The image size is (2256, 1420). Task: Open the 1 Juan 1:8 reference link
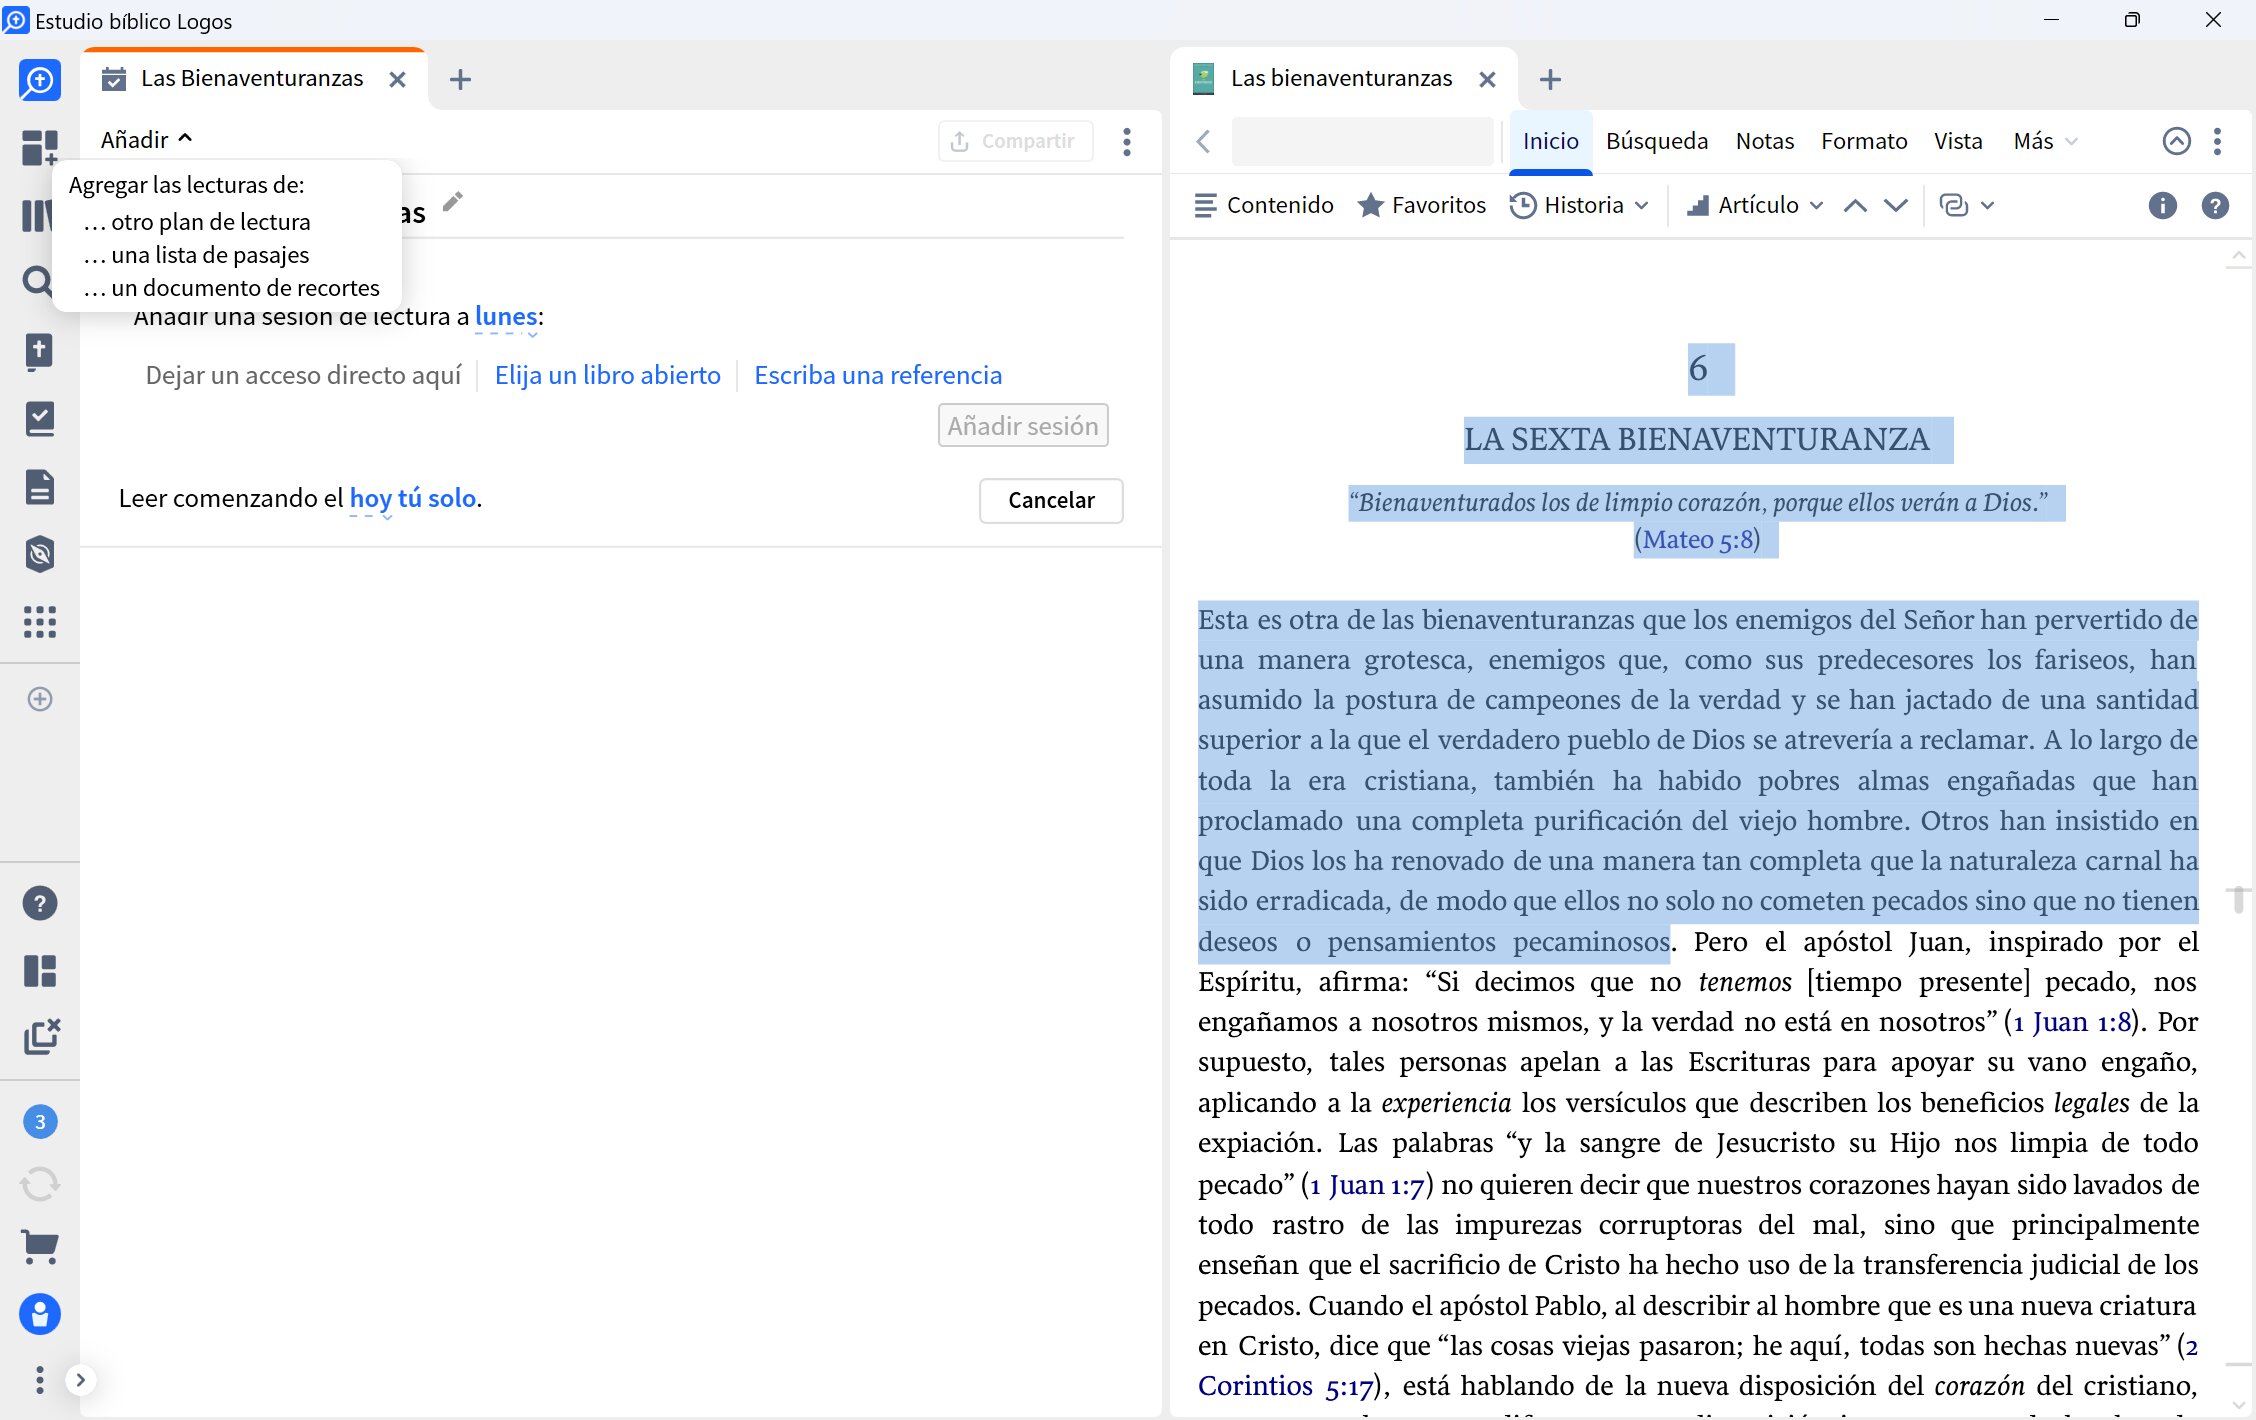(2072, 1022)
